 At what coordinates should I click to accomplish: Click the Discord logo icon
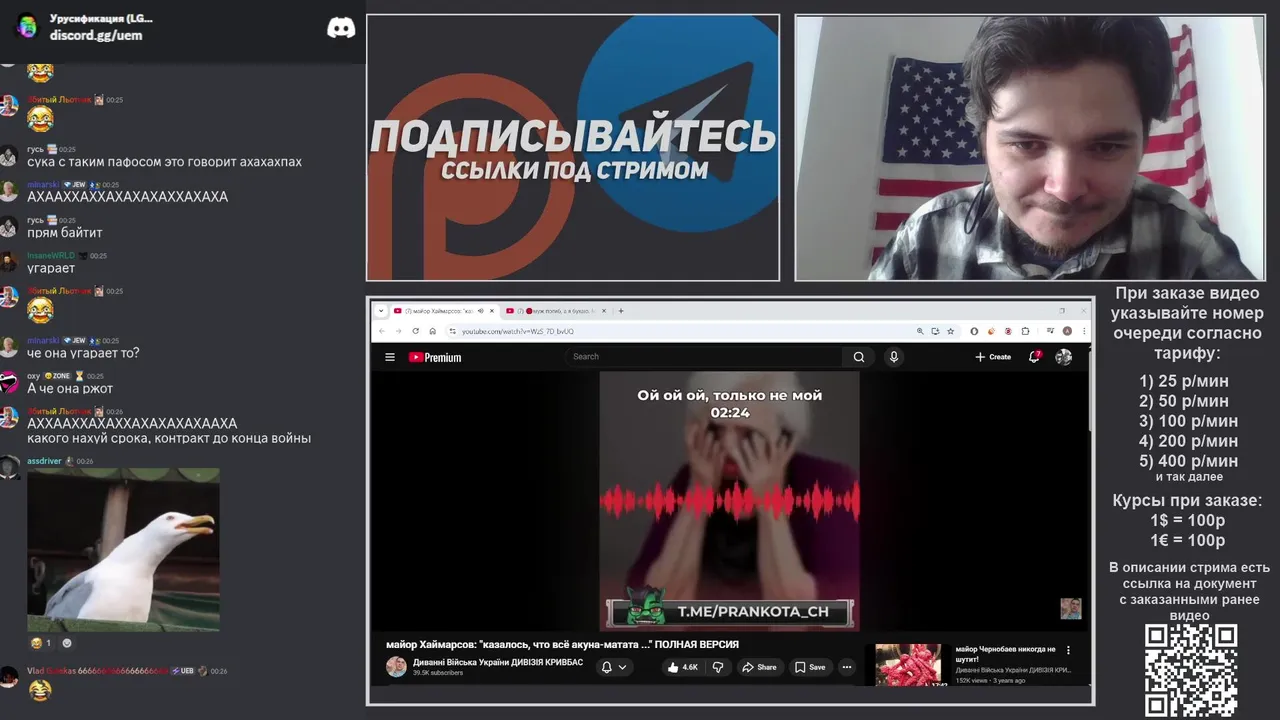(341, 27)
